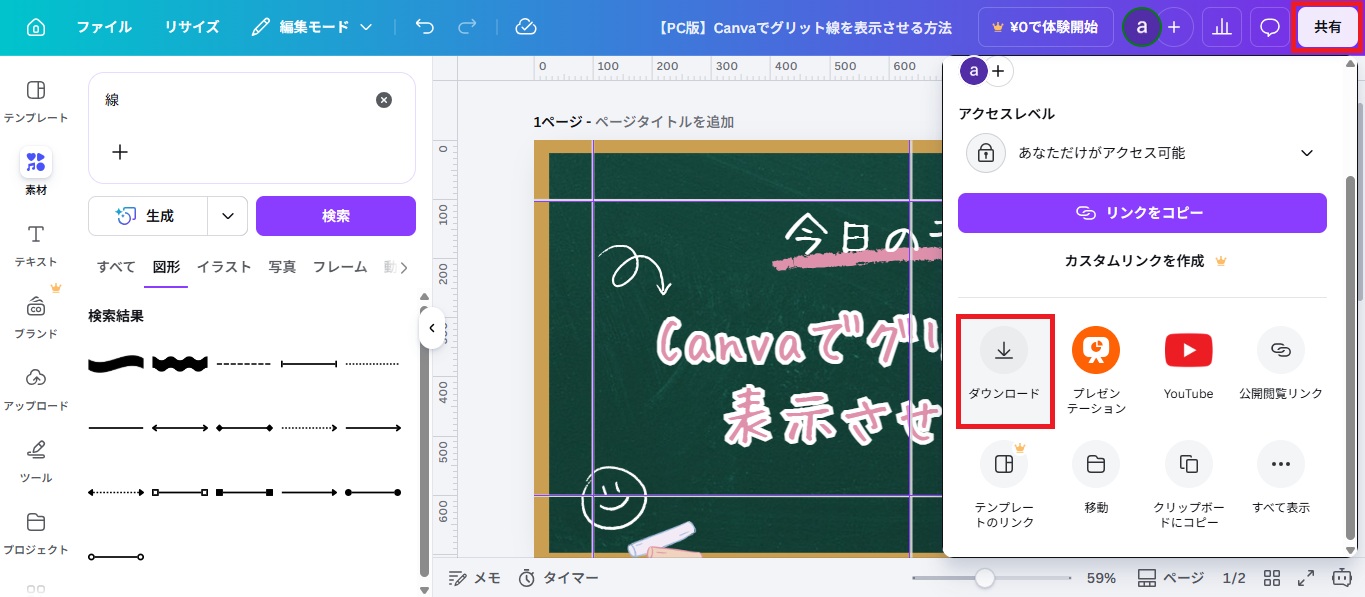This screenshot has width=1365, height=597.
Task: Adjust the zoom slider handle
Action: (985, 578)
